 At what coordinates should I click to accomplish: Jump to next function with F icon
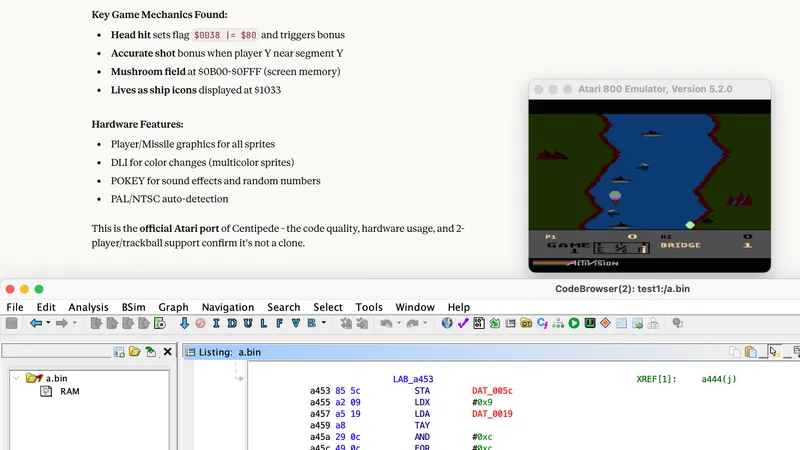point(280,323)
